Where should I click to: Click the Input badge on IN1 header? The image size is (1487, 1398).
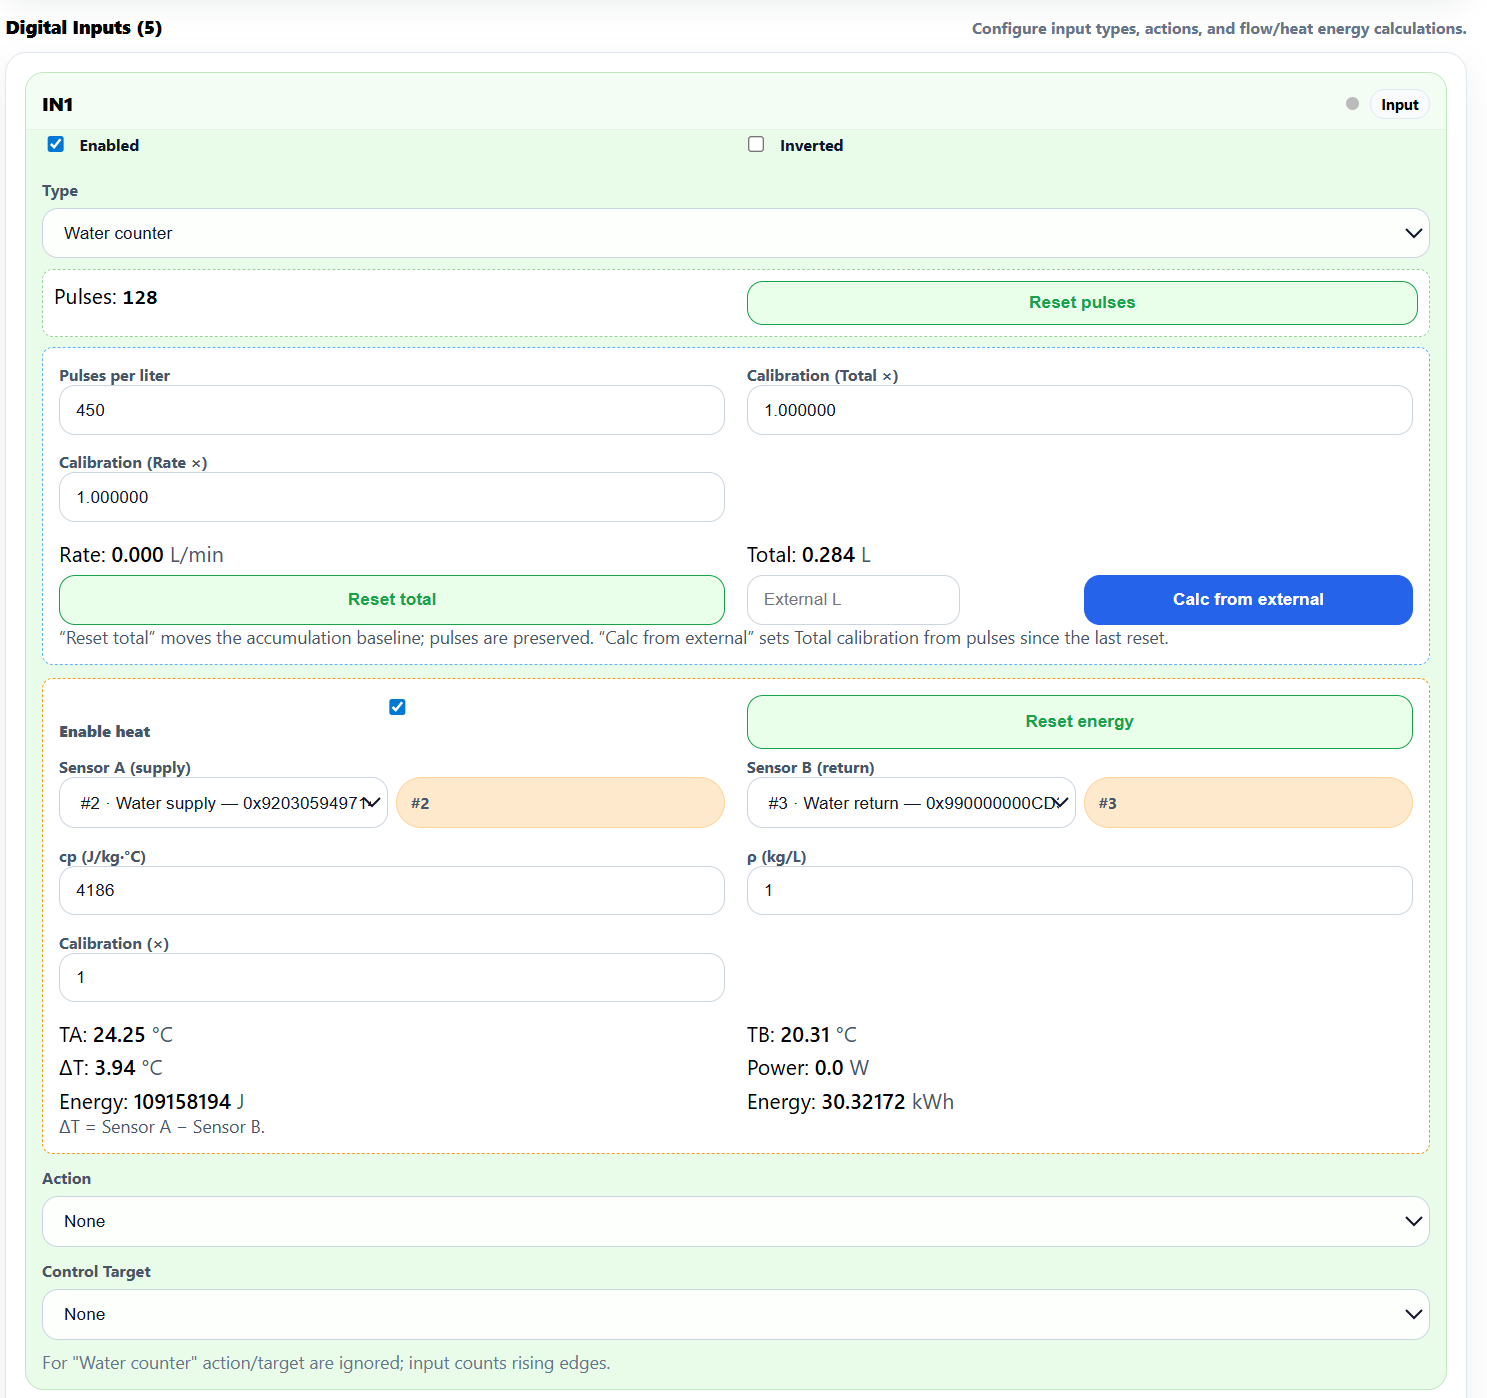click(1399, 105)
